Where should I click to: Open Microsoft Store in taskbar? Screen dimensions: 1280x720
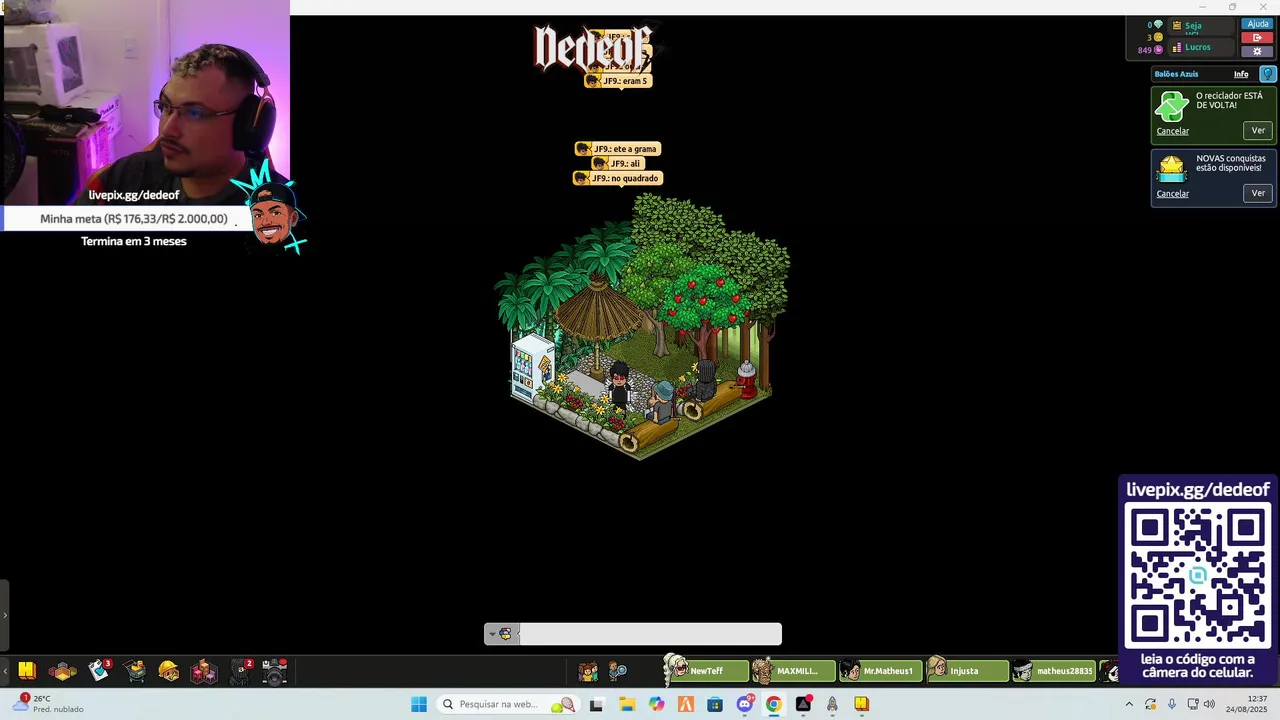click(714, 704)
